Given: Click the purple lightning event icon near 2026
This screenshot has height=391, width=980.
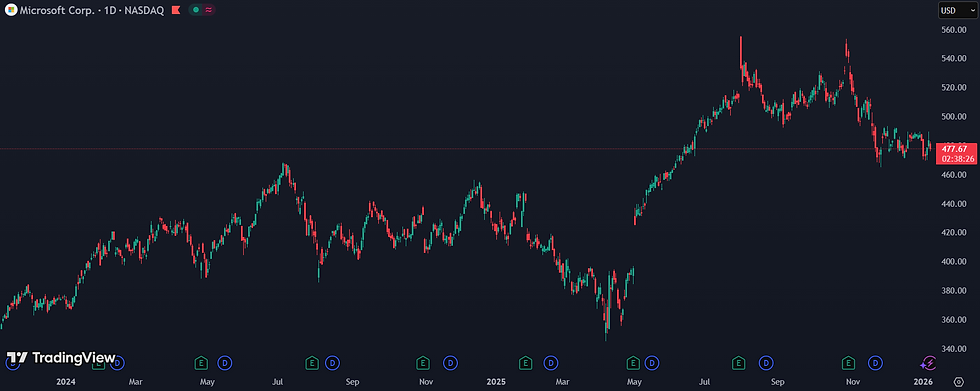Looking at the screenshot, I should pyautogui.click(x=928, y=362).
